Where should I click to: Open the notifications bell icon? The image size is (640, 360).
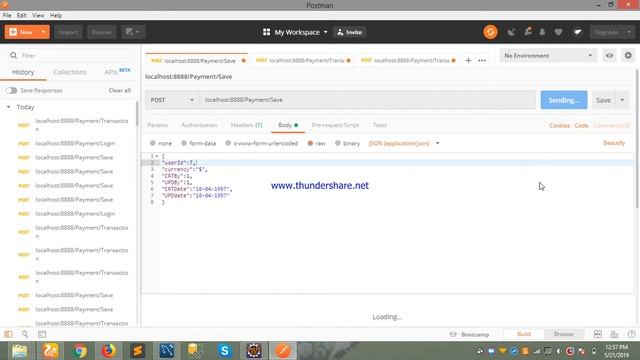pos(542,32)
